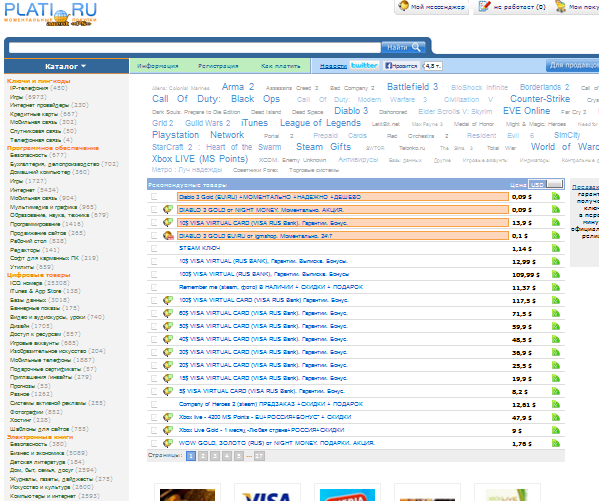Open the Информация menu item
The image size is (599, 501).
tap(157, 66)
